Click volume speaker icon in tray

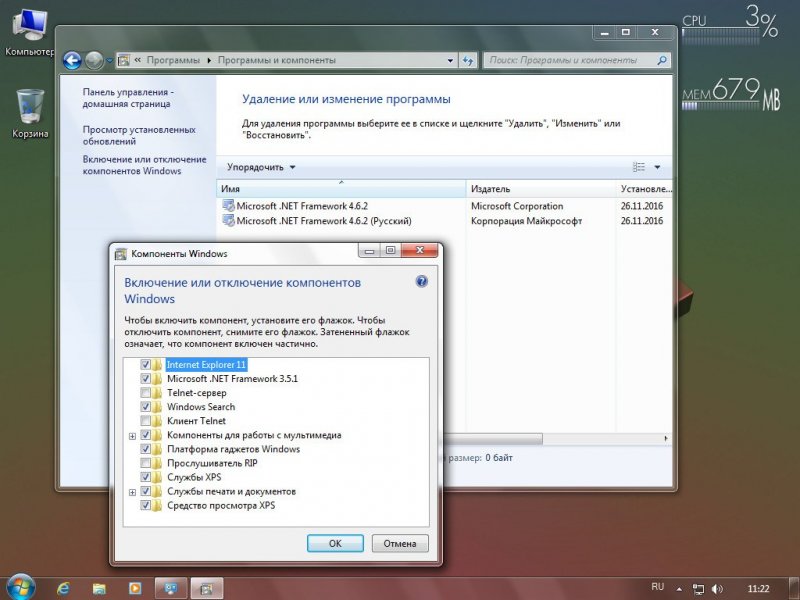click(x=717, y=589)
